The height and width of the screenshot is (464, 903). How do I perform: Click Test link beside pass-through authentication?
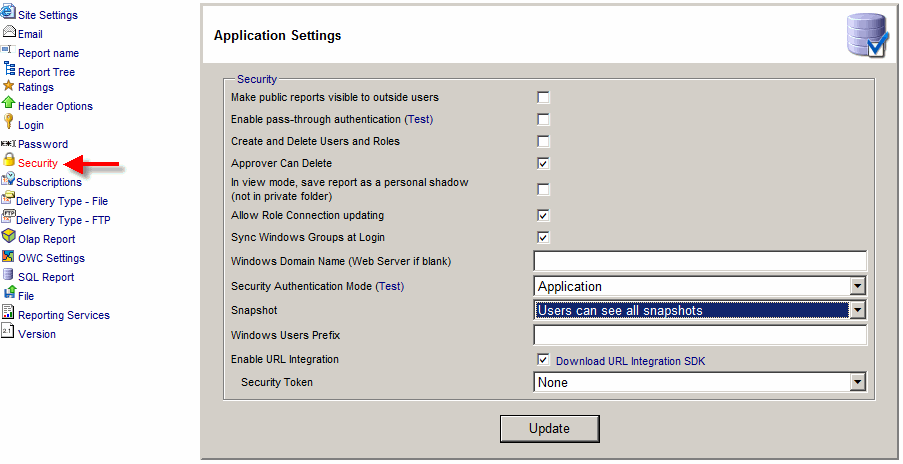click(x=419, y=119)
